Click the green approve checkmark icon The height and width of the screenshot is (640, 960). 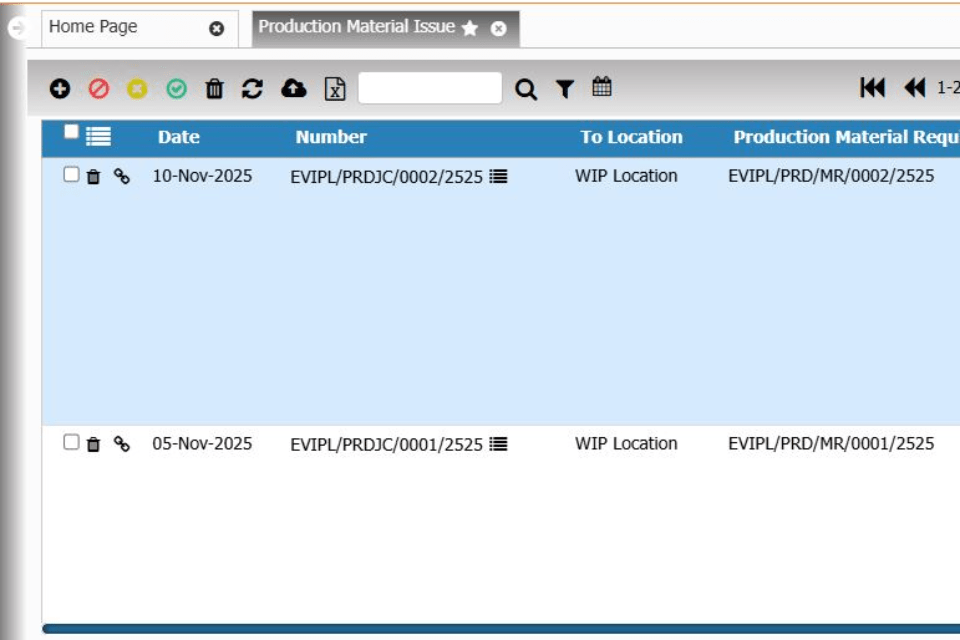pos(176,89)
